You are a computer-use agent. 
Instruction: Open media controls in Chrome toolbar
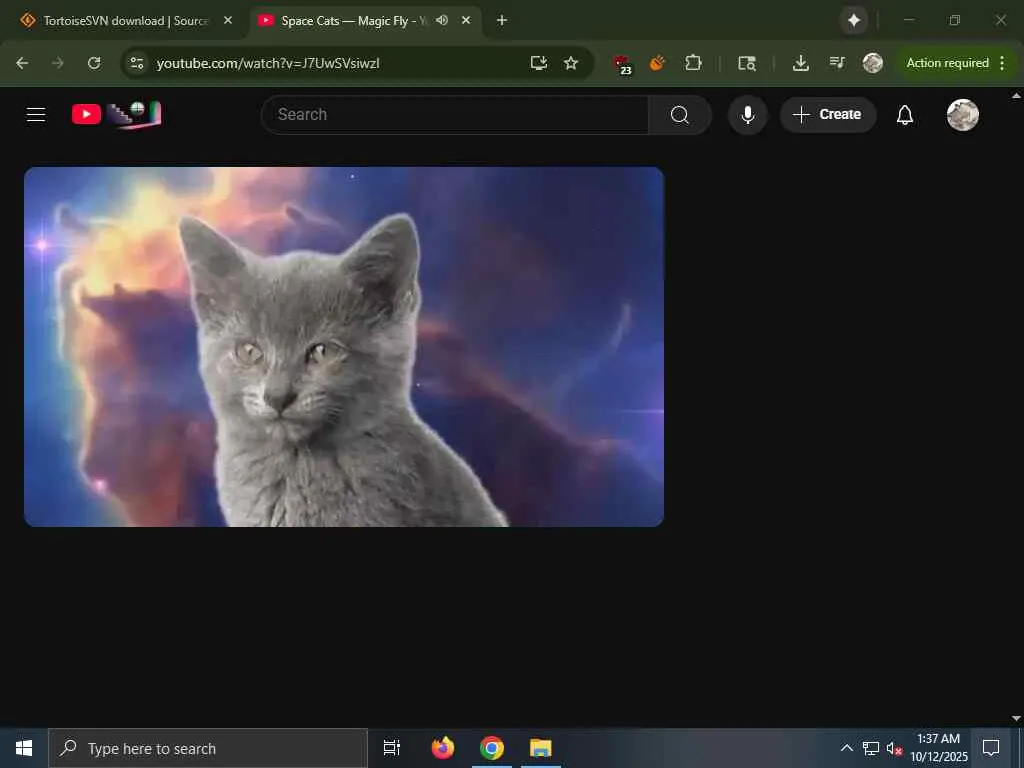(x=837, y=63)
